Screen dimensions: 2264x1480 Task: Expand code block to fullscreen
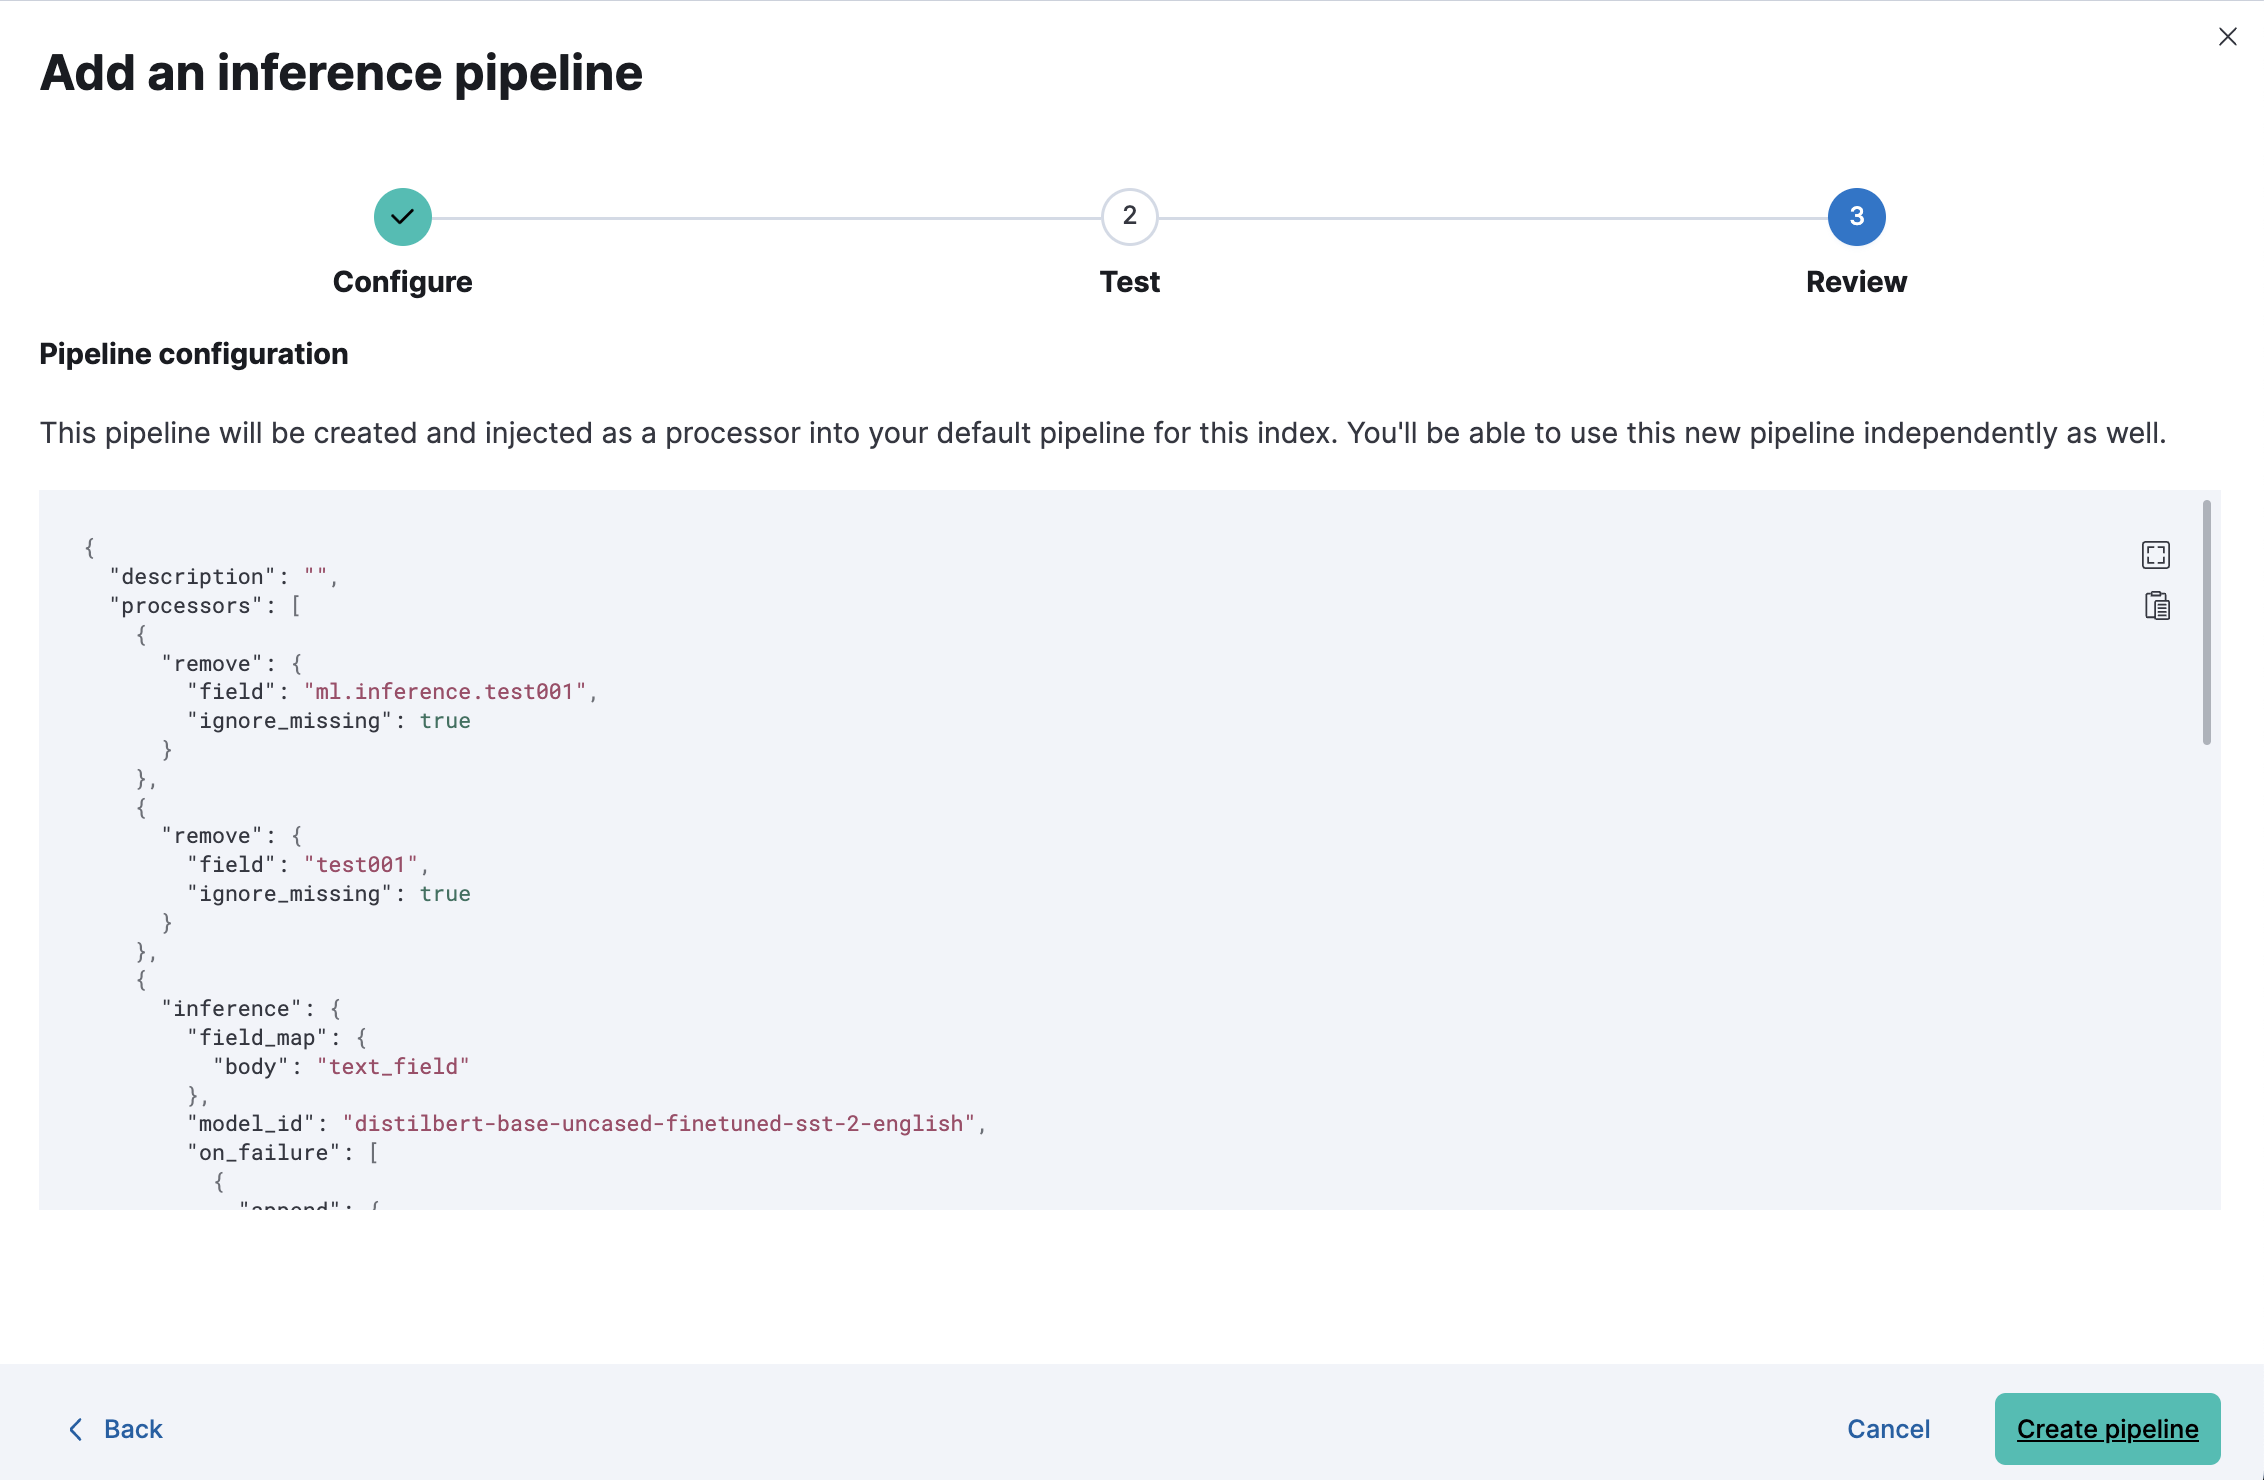click(2156, 555)
